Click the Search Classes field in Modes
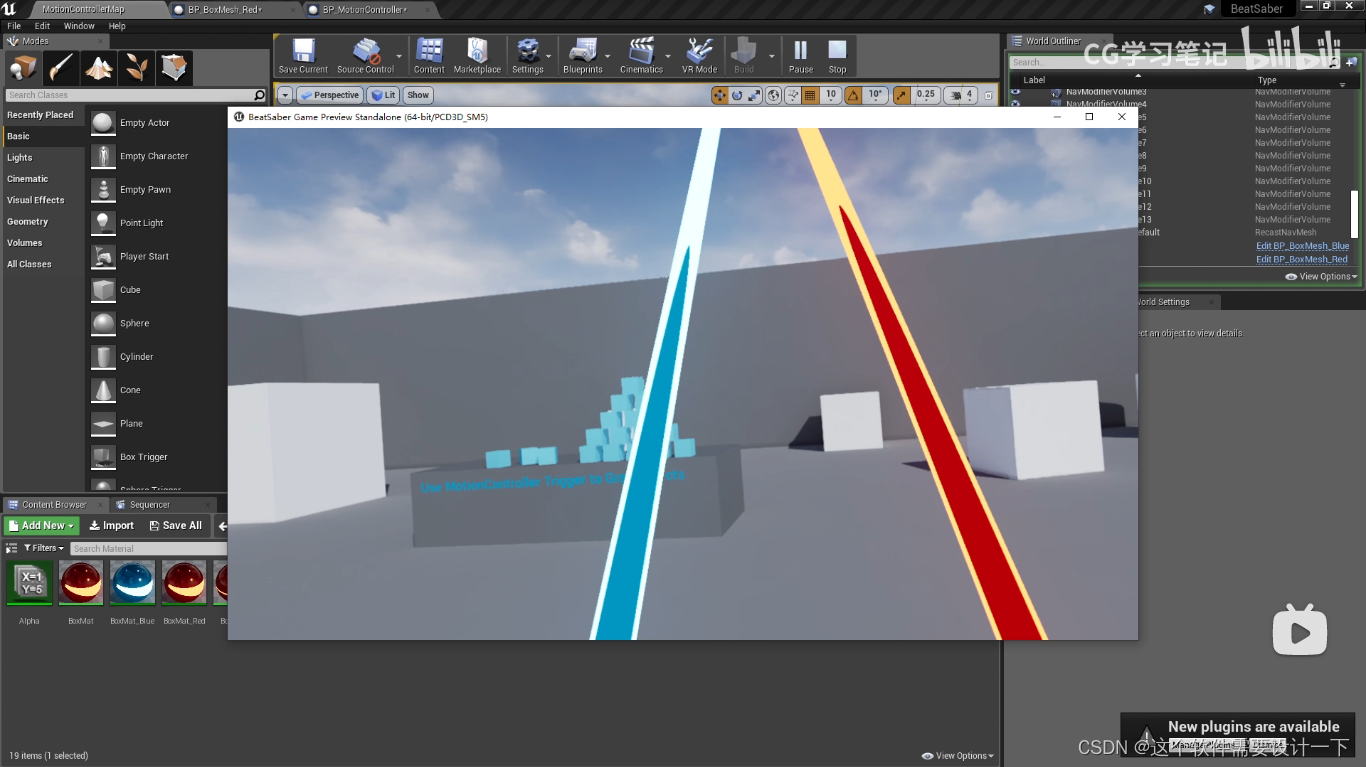Image resolution: width=1366 pixels, height=767 pixels. click(x=129, y=95)
